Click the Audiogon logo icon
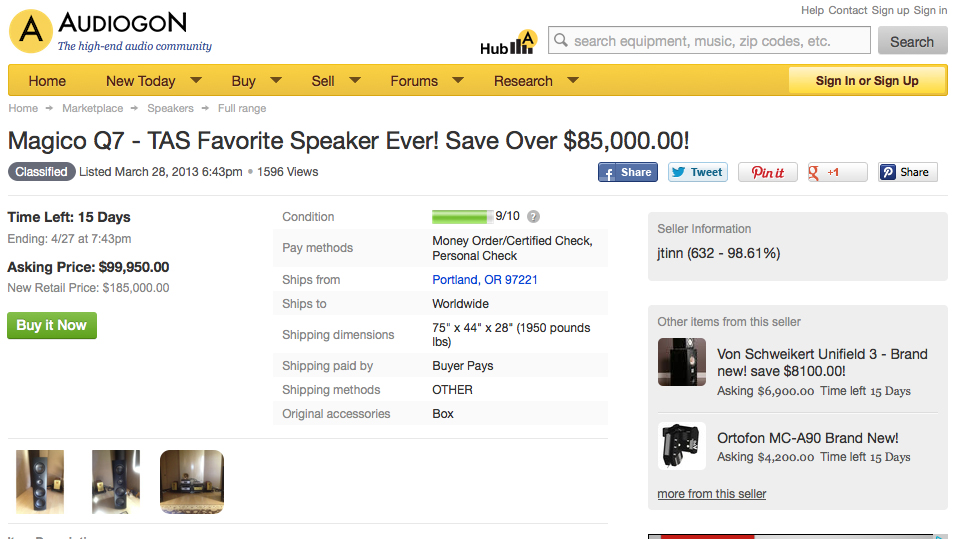The height and width of the screenshot is (539, 955). [x=31, y=32]
